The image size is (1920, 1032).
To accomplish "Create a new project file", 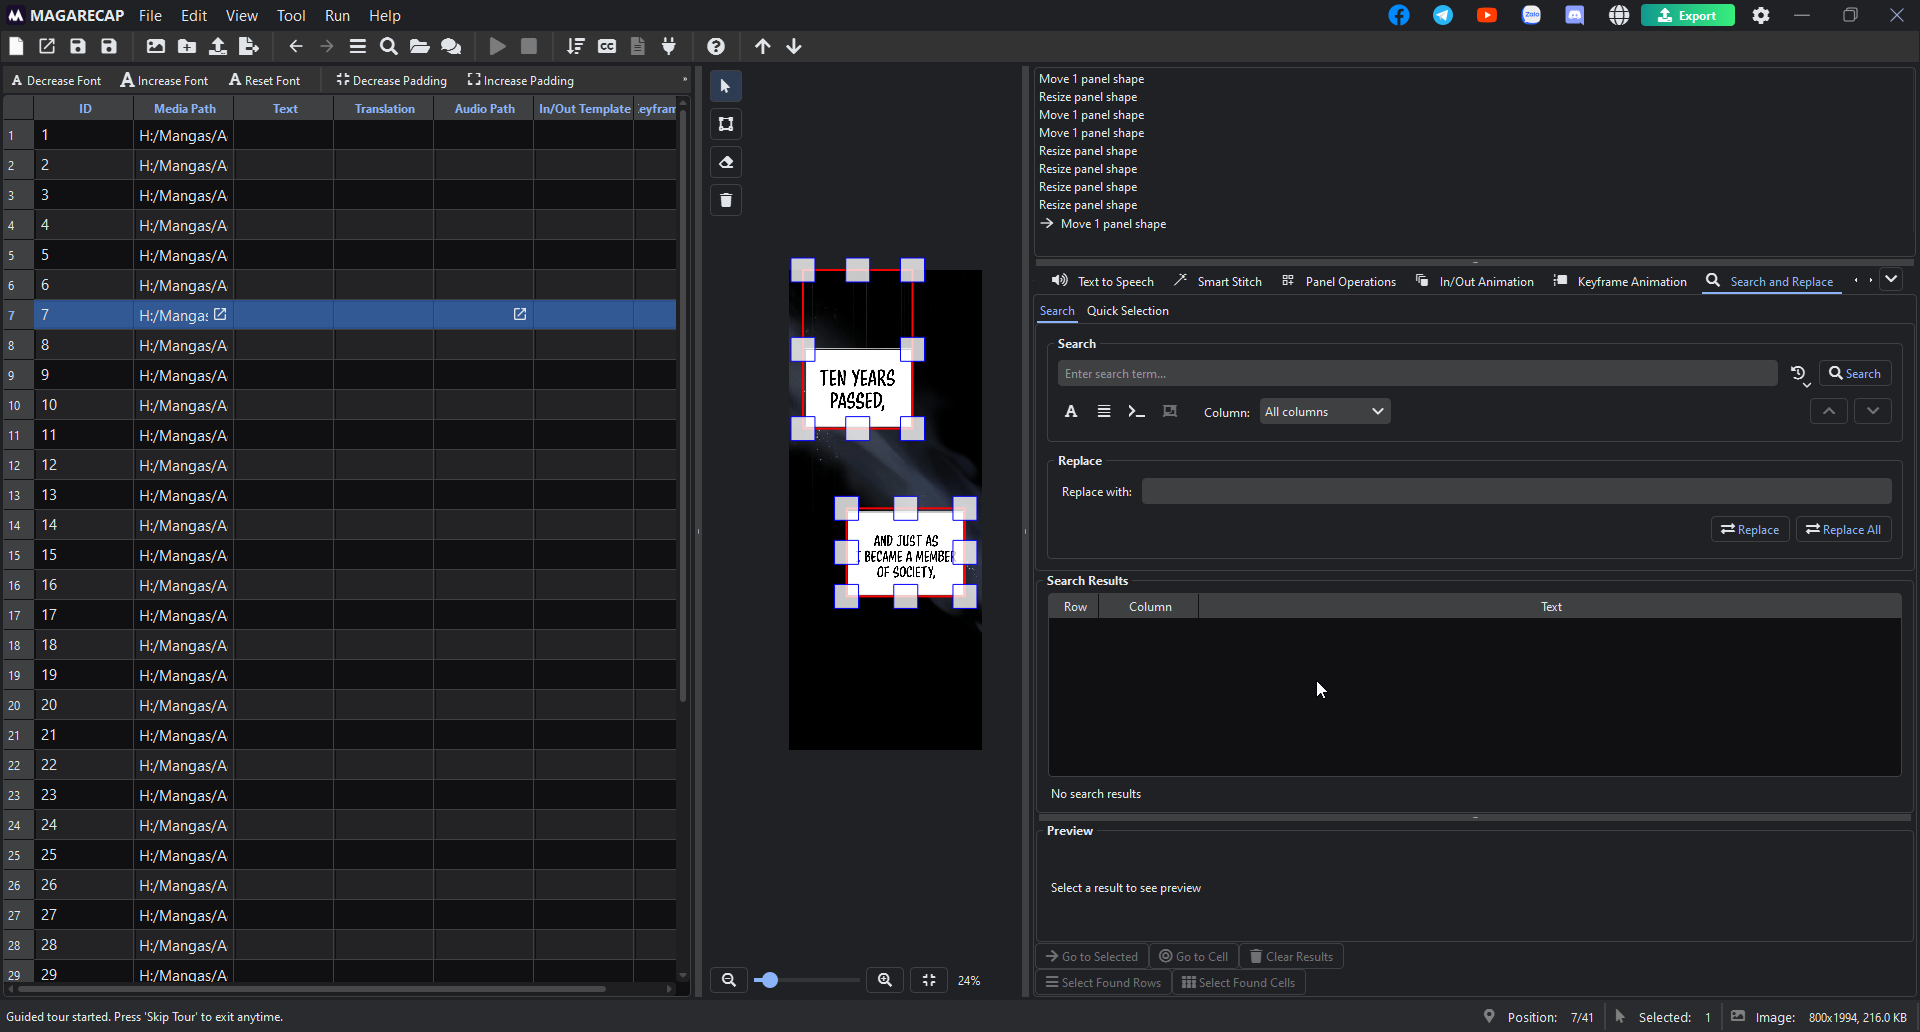I will pyautogui.click(x=16, y=46).
